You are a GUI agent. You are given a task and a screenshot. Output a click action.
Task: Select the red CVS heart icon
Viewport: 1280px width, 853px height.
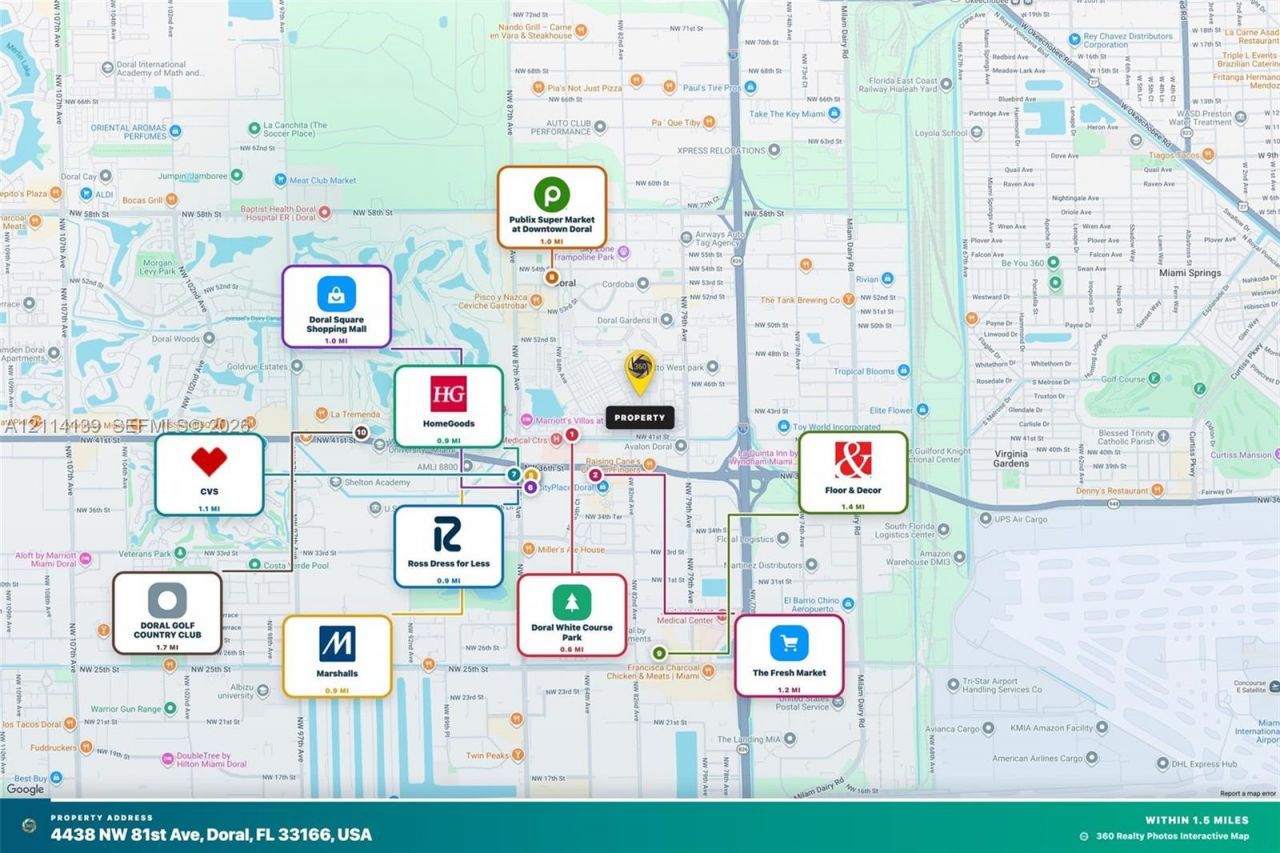209,461
